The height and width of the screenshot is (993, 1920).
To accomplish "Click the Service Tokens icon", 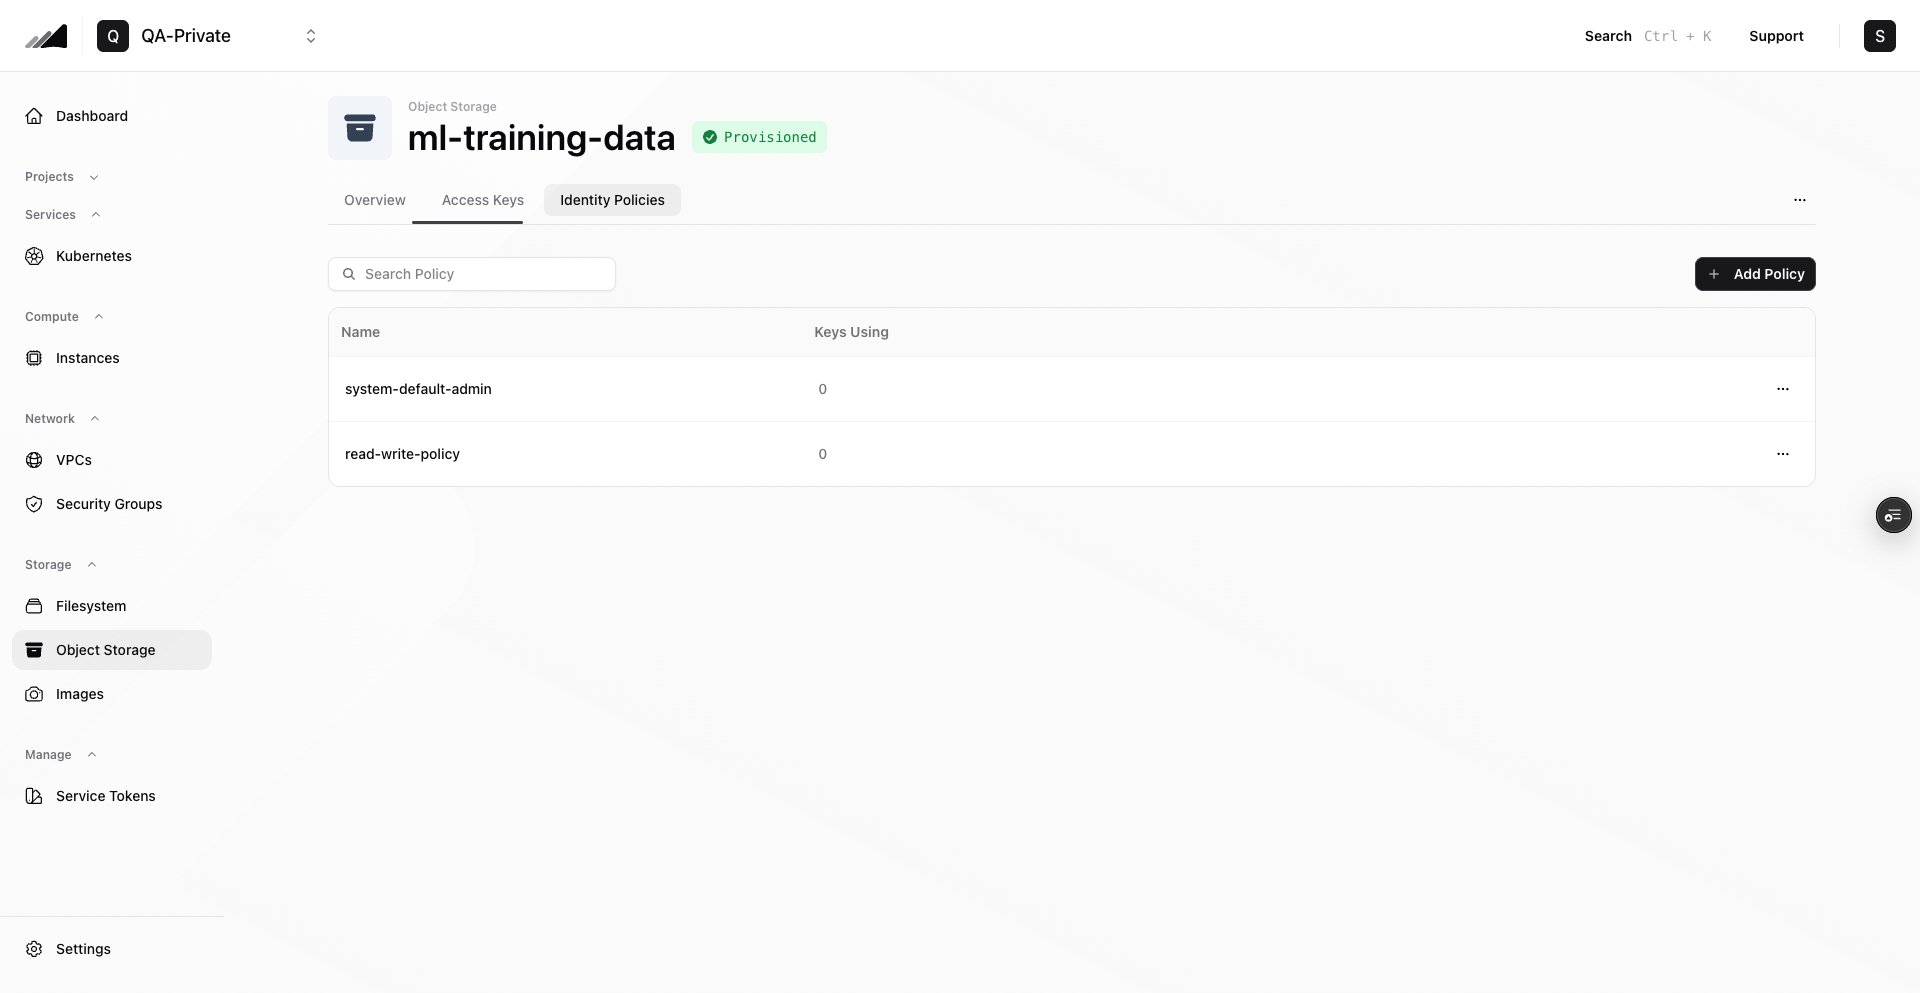I will click(34, 796).
